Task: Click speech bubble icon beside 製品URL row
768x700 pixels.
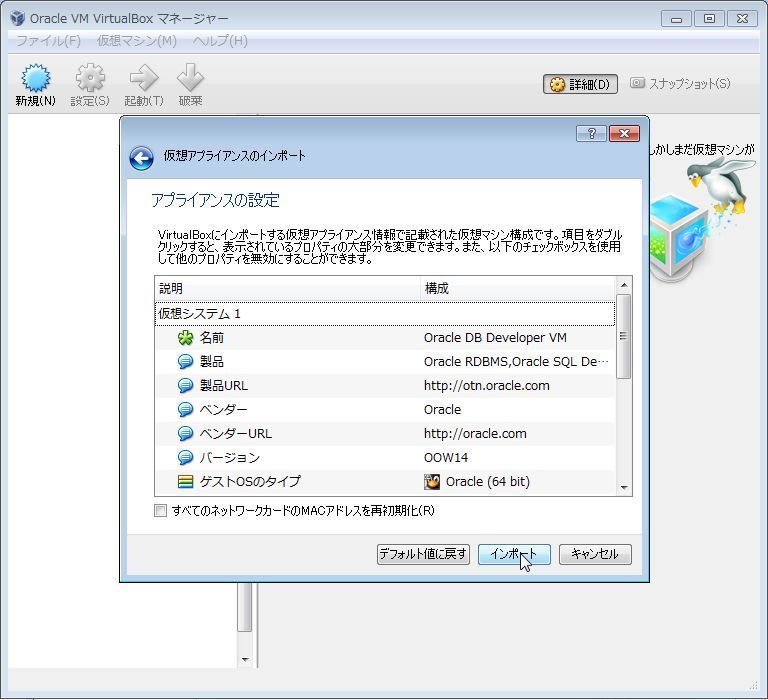Action: 185,386
